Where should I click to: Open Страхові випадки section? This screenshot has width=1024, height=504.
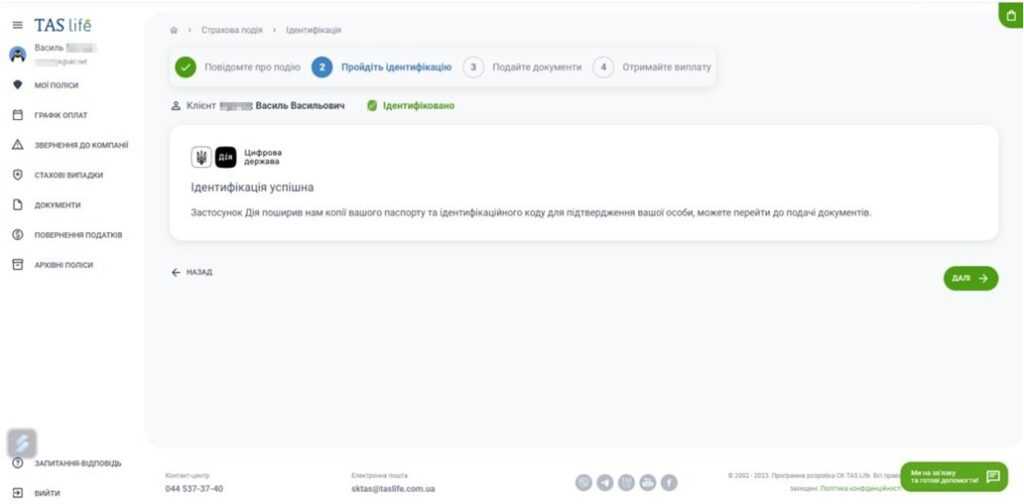click(x=68, y=175)
